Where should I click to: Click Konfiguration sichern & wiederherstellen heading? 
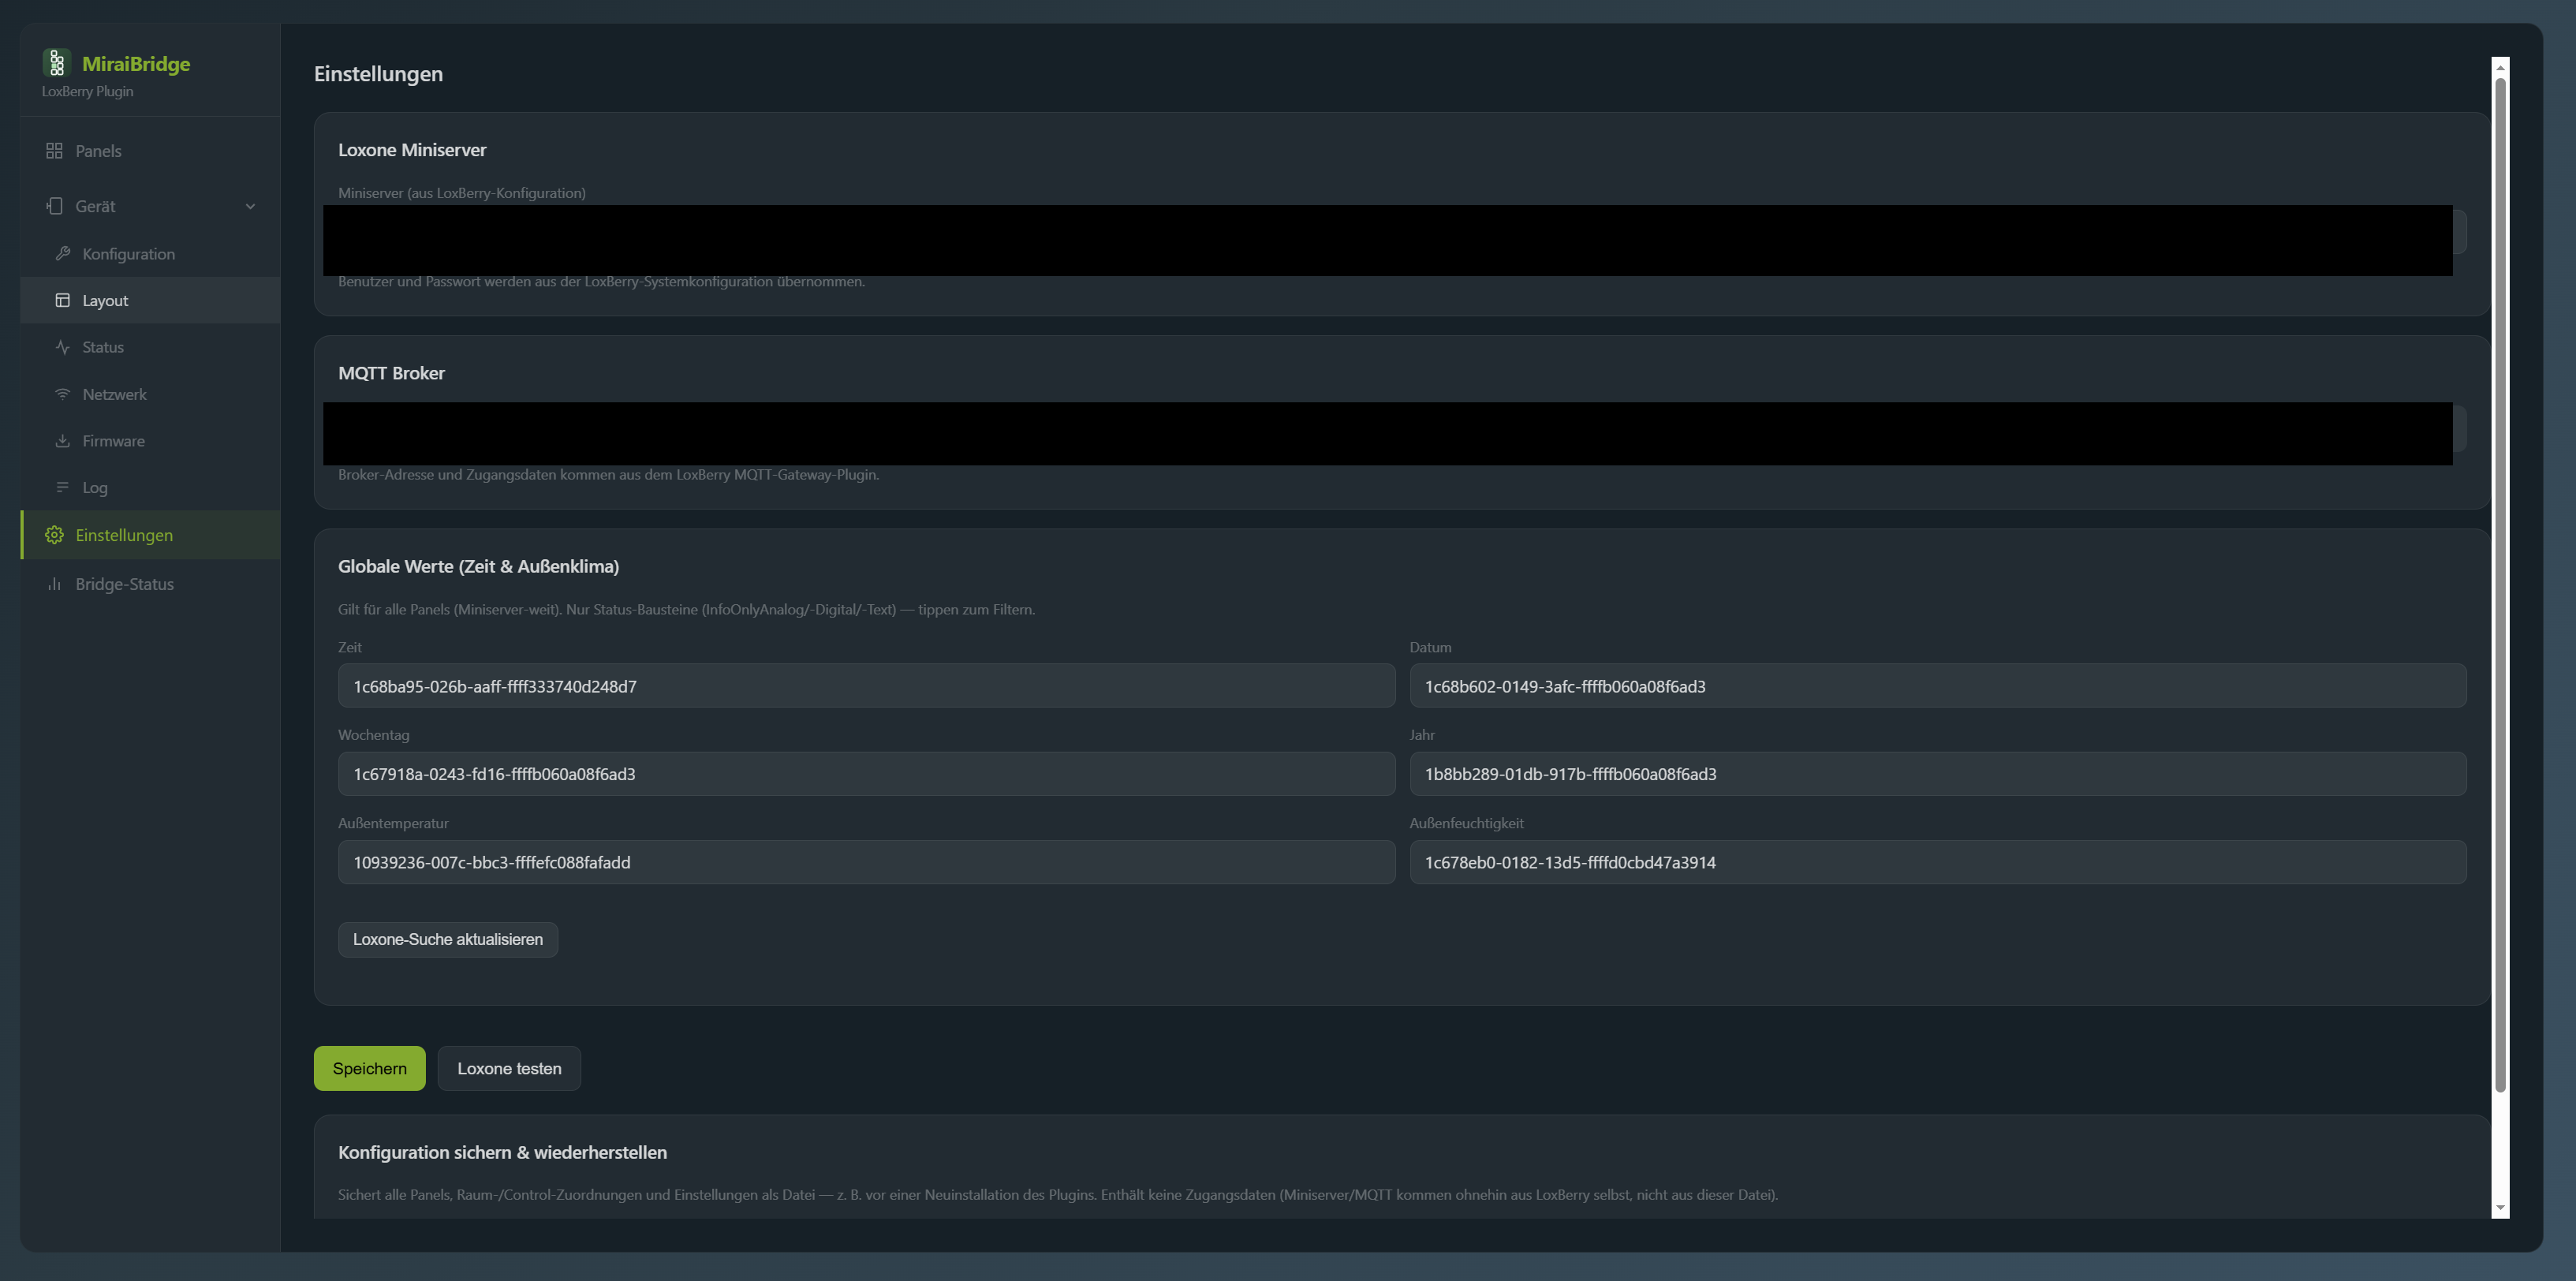point(502,1152)
